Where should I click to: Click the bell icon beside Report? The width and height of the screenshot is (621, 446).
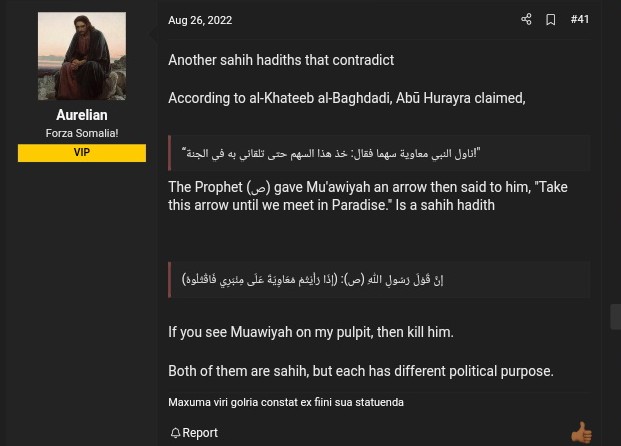175,433
